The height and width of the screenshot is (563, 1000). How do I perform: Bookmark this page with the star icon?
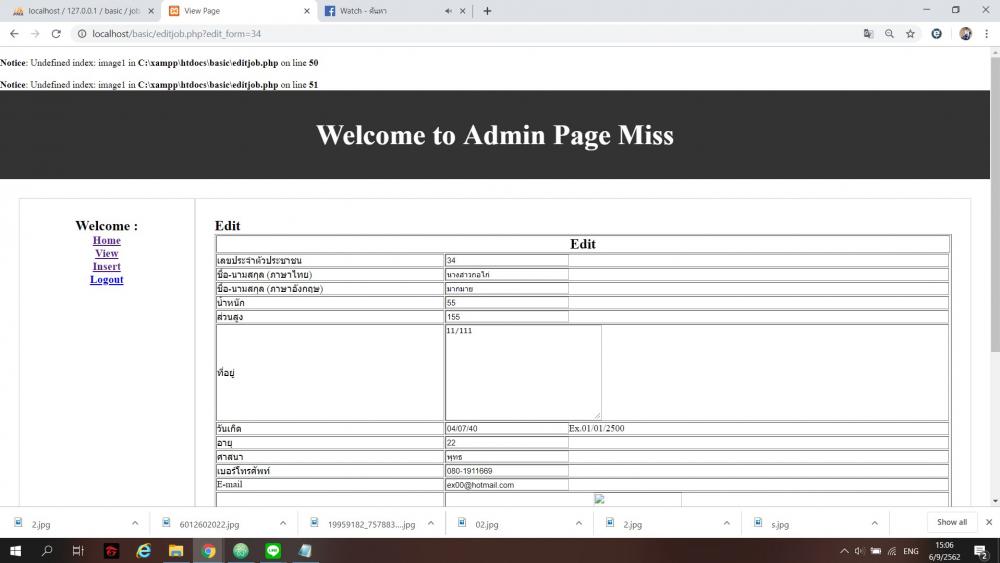910,34
